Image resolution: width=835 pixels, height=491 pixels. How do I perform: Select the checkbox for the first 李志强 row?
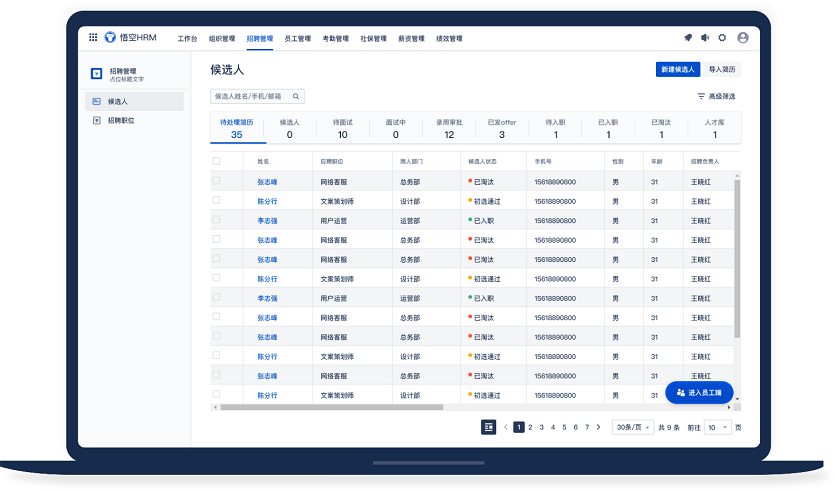(x=216, y=220)
